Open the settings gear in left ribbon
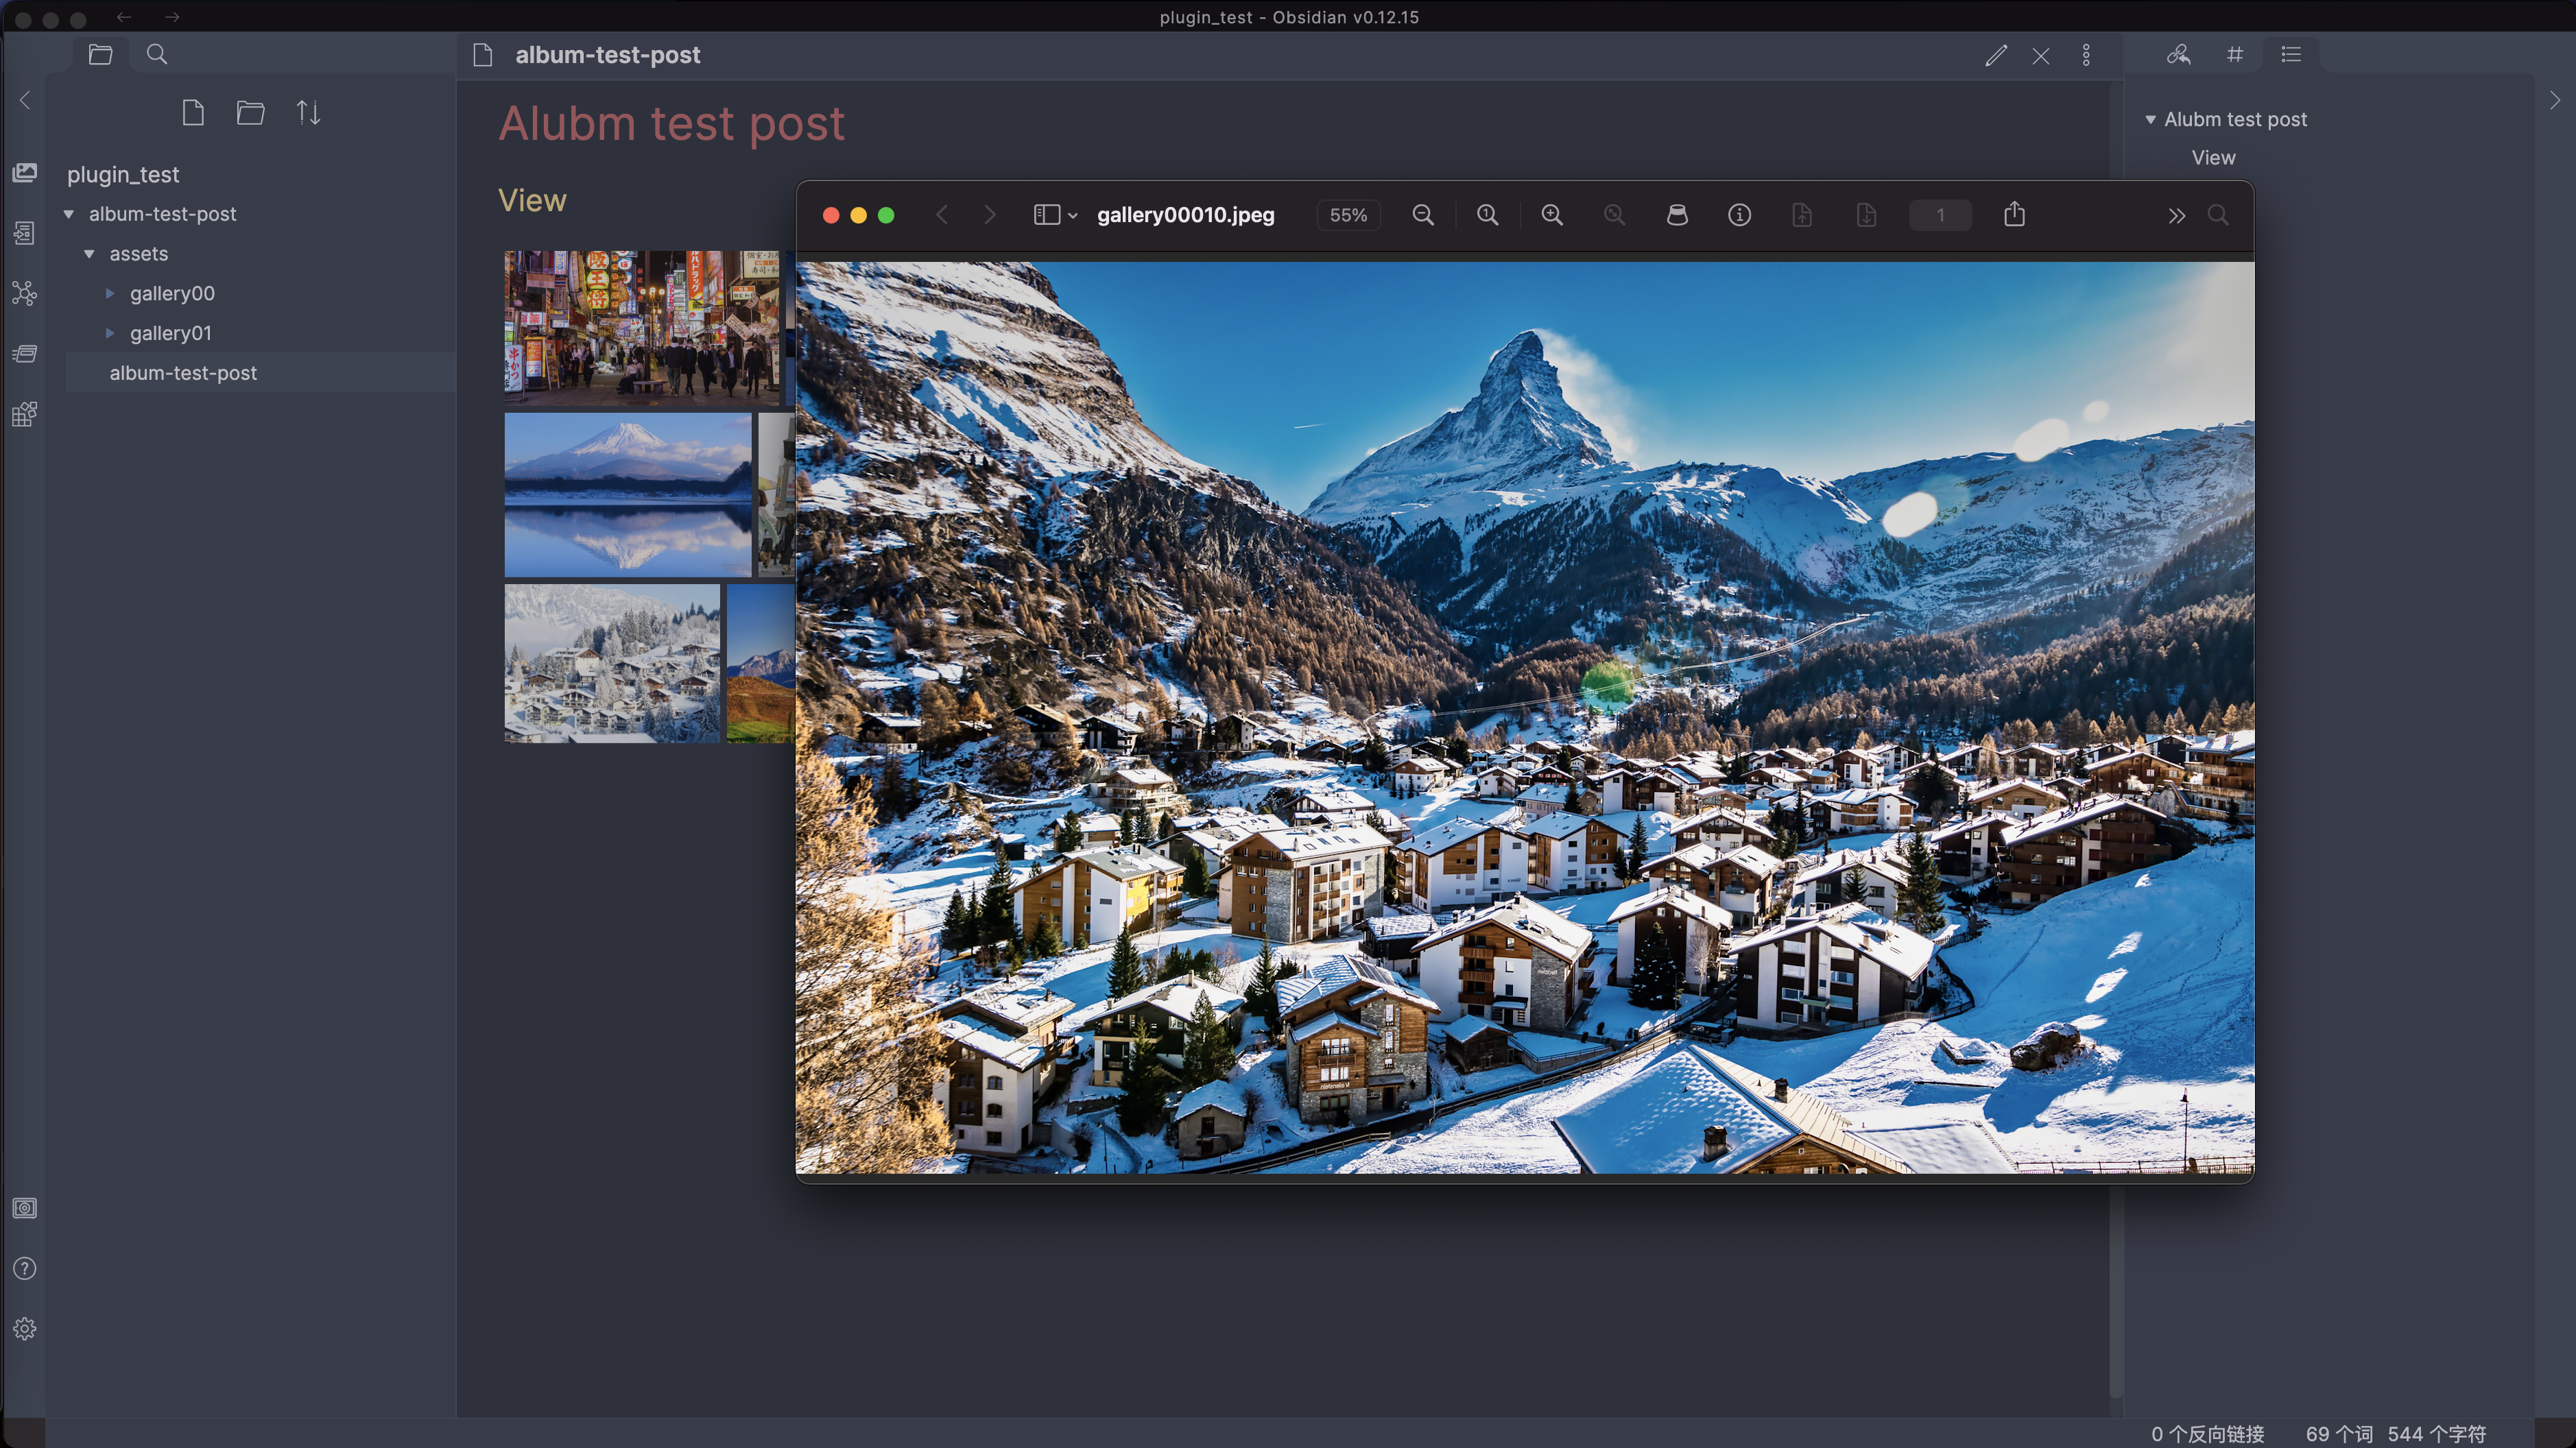The height and width of the screenshot is (1448, 2576). point(24,1328)
